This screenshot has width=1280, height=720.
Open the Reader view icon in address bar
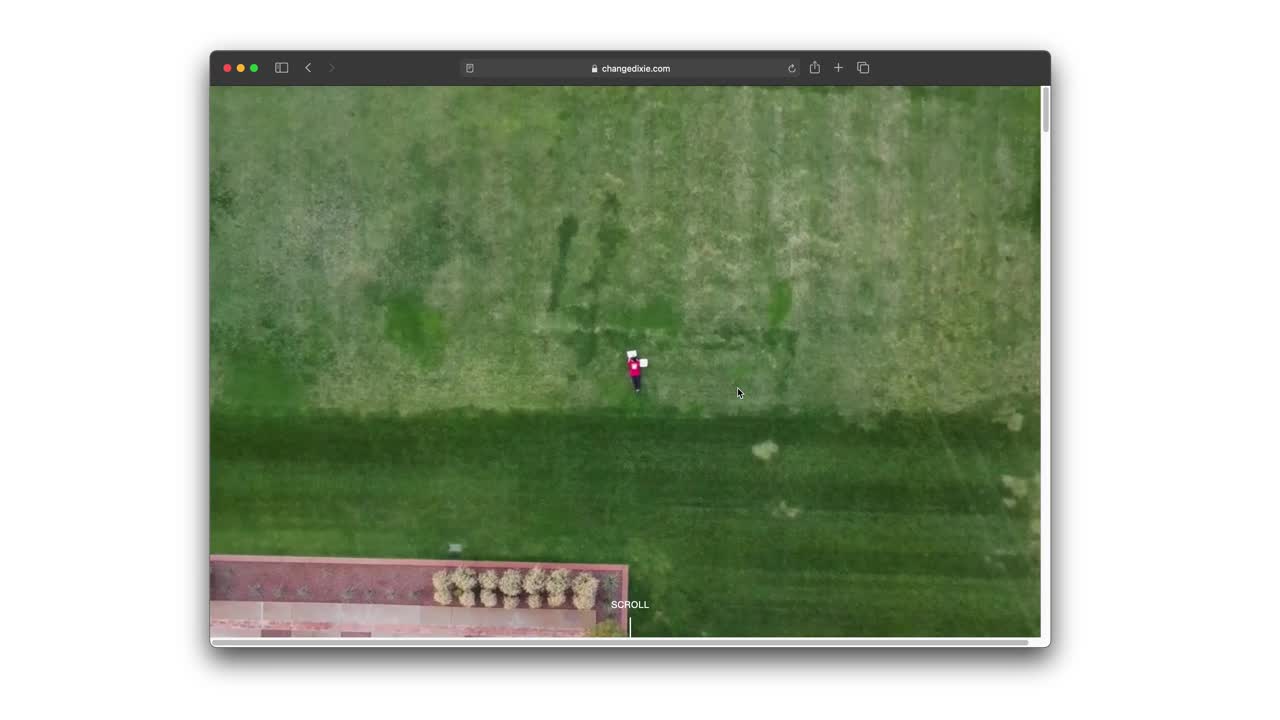click(470, 68)
